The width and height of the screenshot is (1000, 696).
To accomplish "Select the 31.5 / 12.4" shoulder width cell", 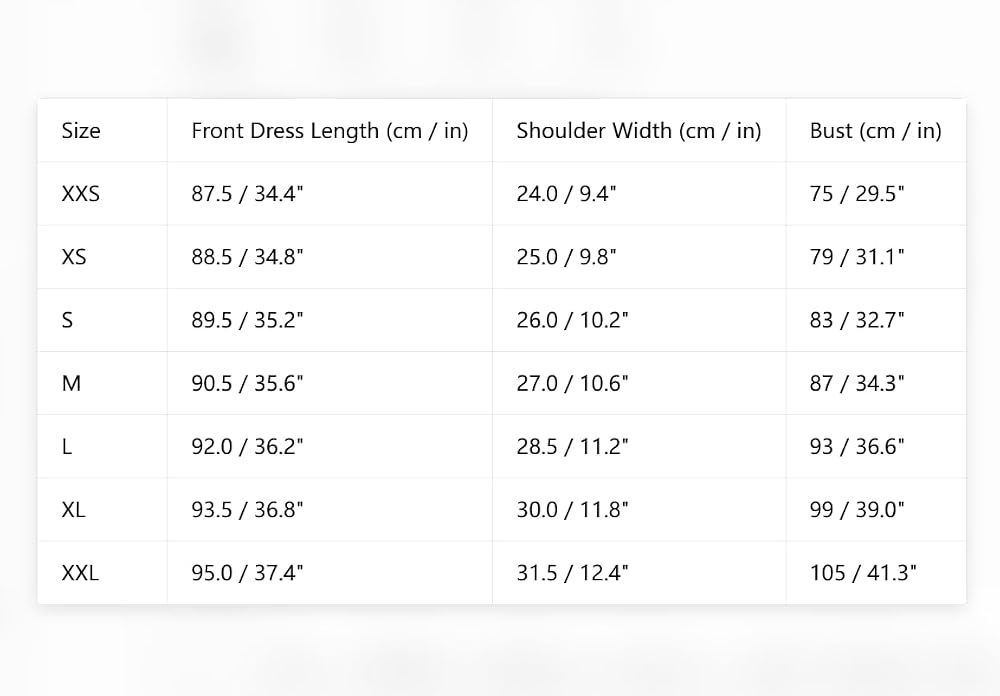I will 572,572.
